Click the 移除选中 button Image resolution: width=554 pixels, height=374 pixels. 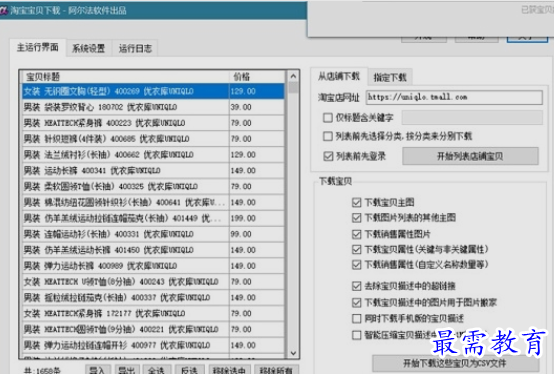point(229,369)
